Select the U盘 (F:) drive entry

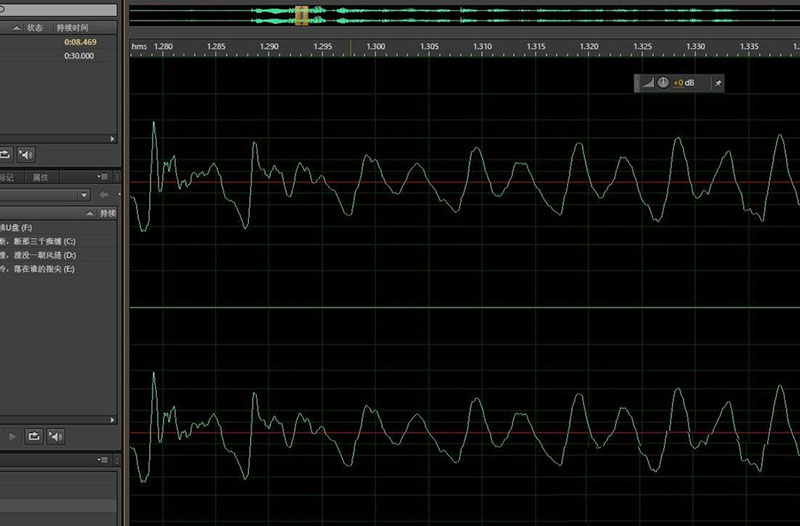click(20, 229)
